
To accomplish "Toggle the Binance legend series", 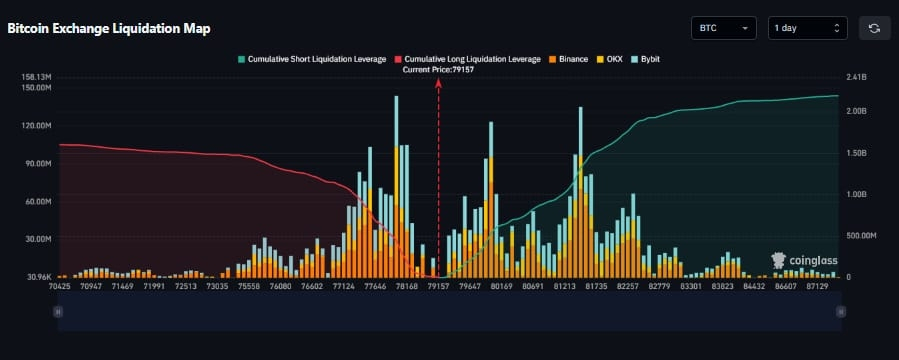I will pos(568,59).
